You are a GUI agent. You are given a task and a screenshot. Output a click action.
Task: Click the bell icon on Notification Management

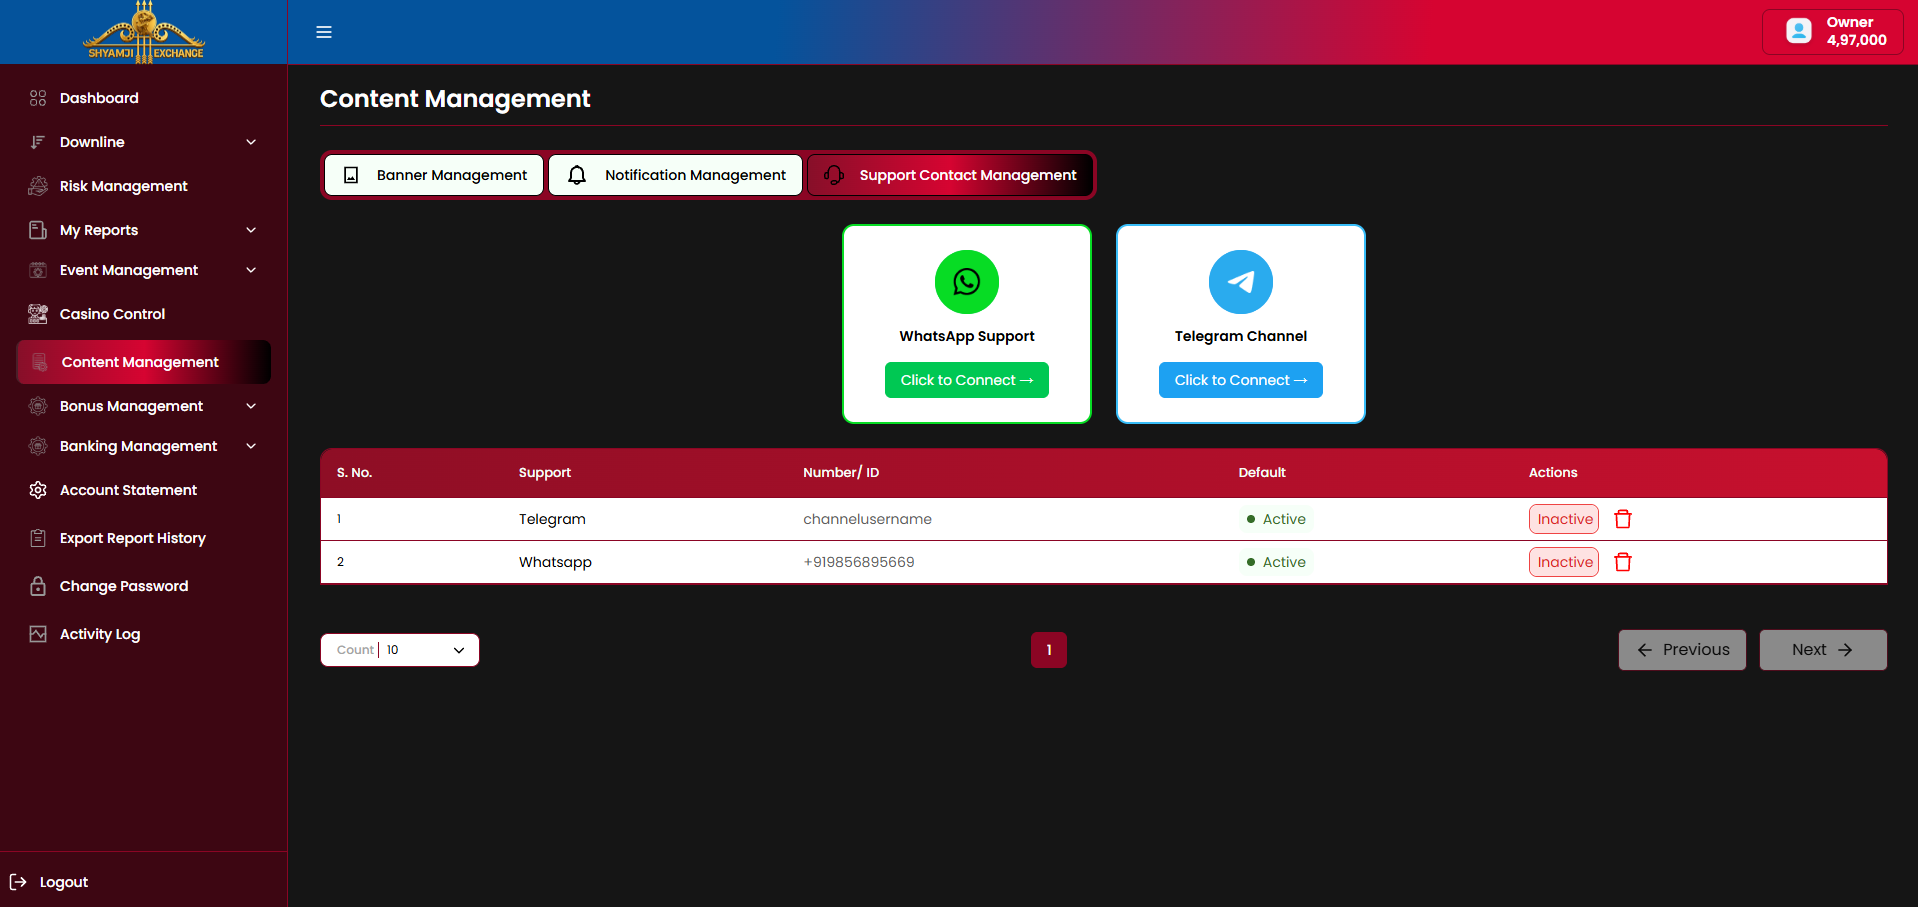pos(577,175)
